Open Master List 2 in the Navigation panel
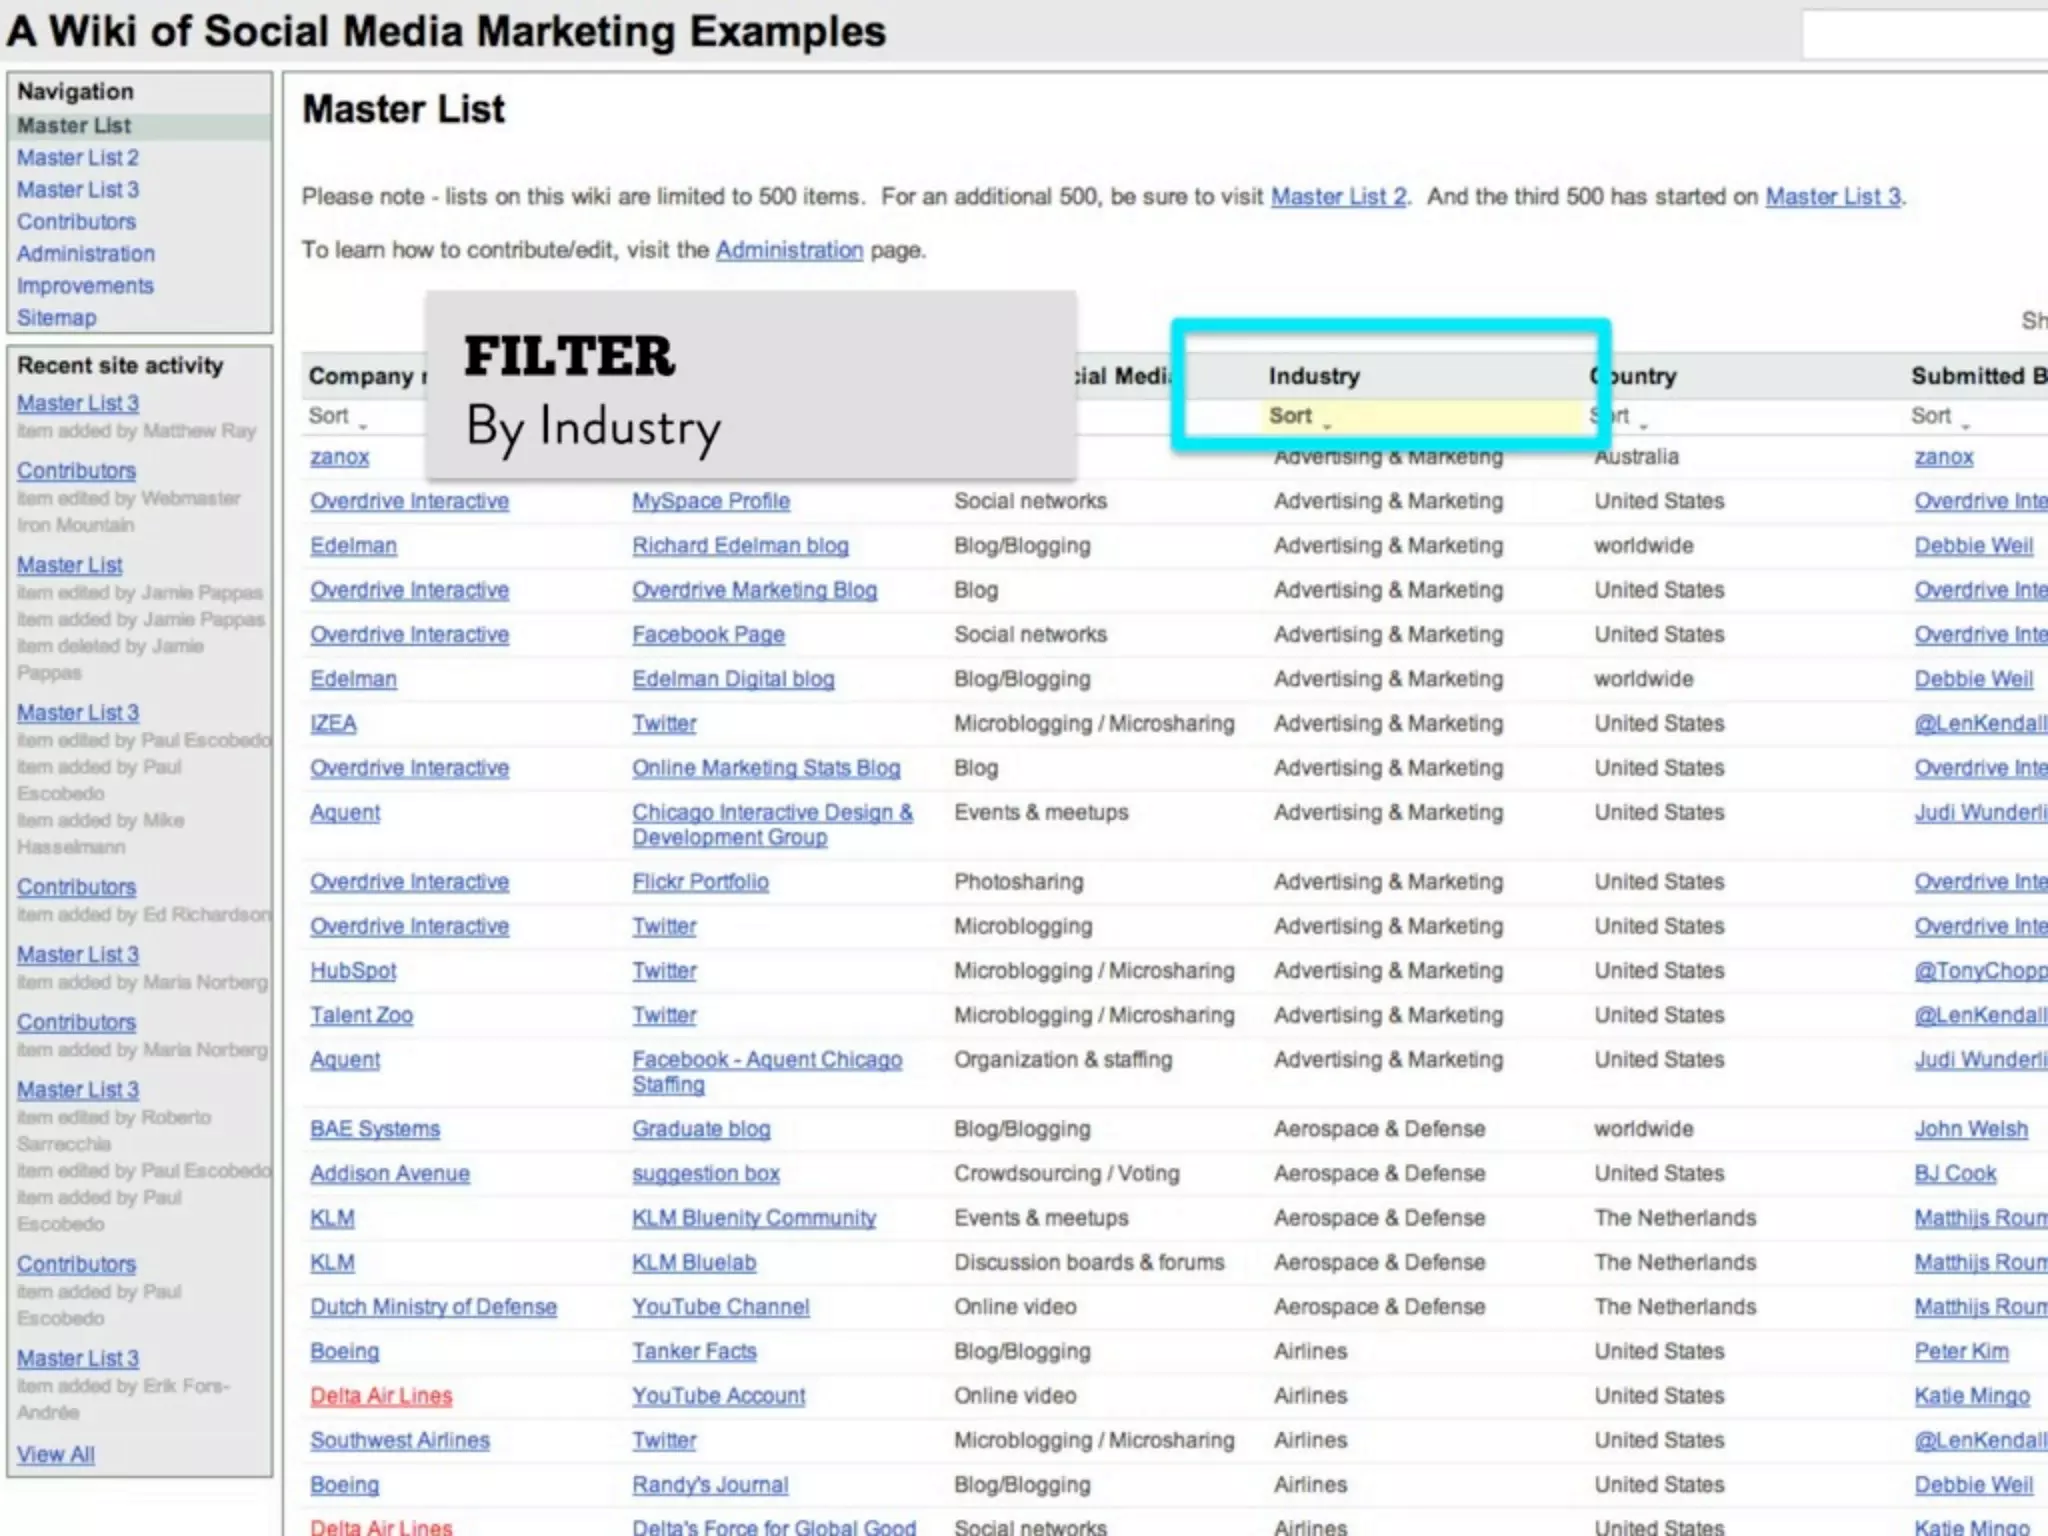 (77, 158)
